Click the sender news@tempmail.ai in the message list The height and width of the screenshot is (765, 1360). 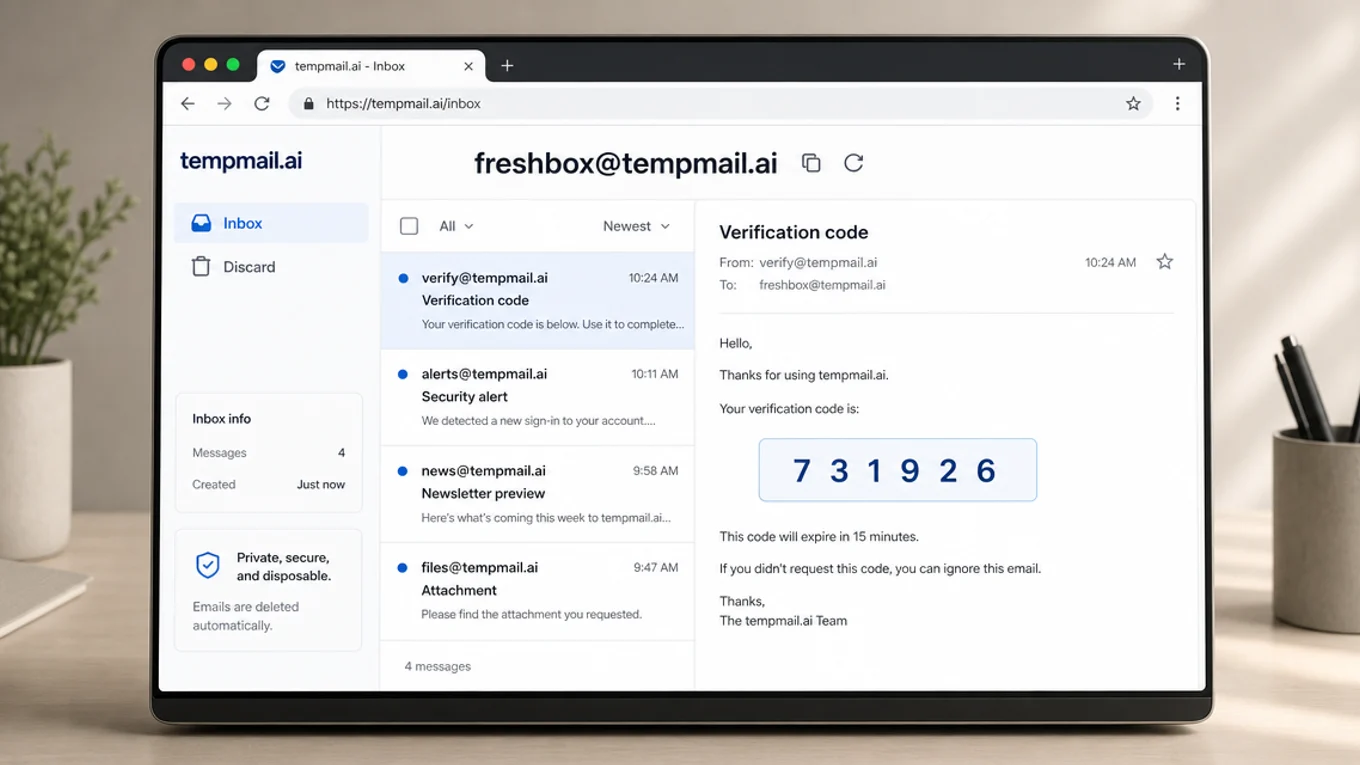pyautogui.click(x=483, y=471)
